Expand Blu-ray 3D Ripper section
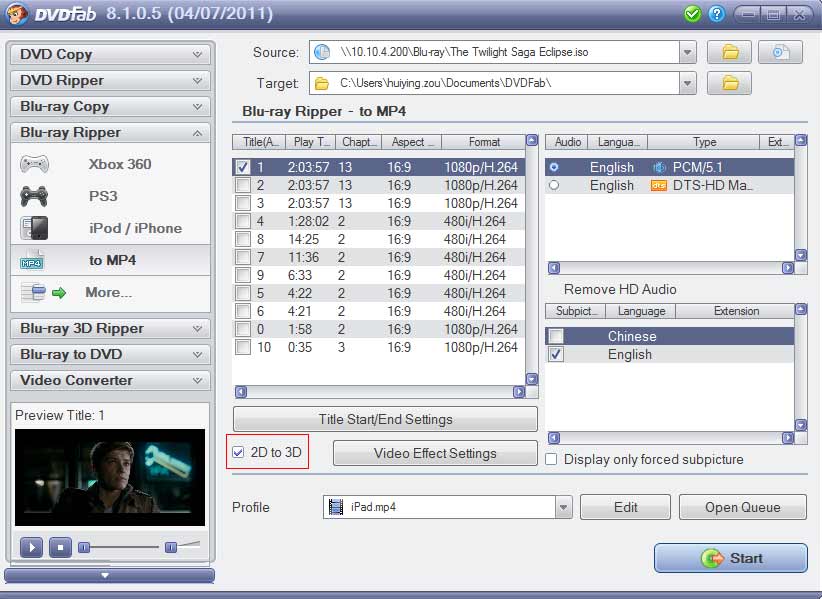Screen dimensions: 822x599 tap(110, 329)
